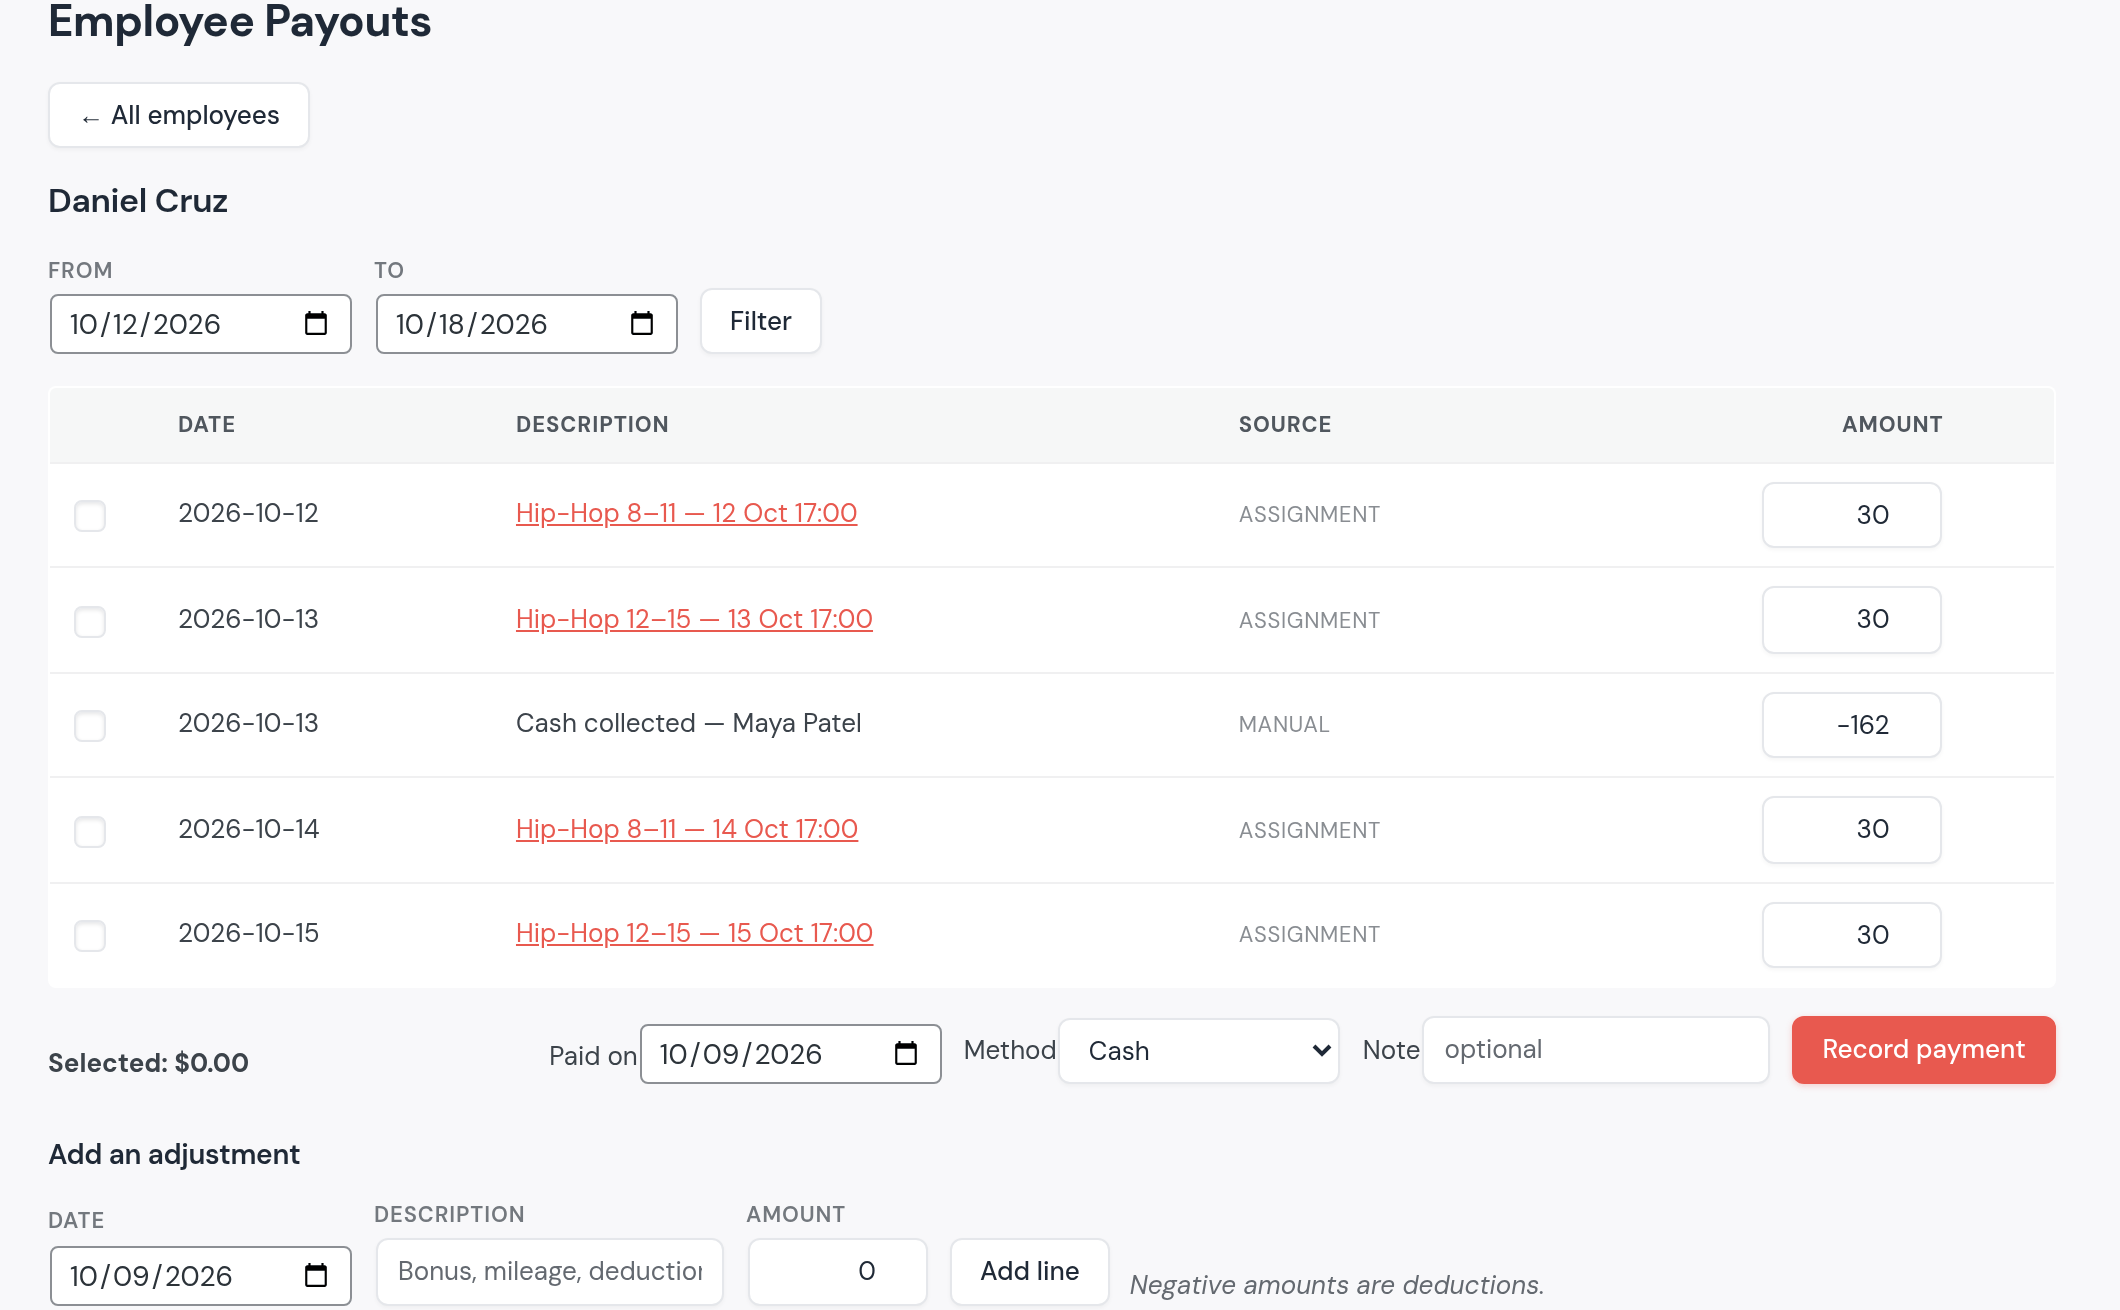
Task: Go back to All employees
Action: pyautogui.click(x=179, y=116)
